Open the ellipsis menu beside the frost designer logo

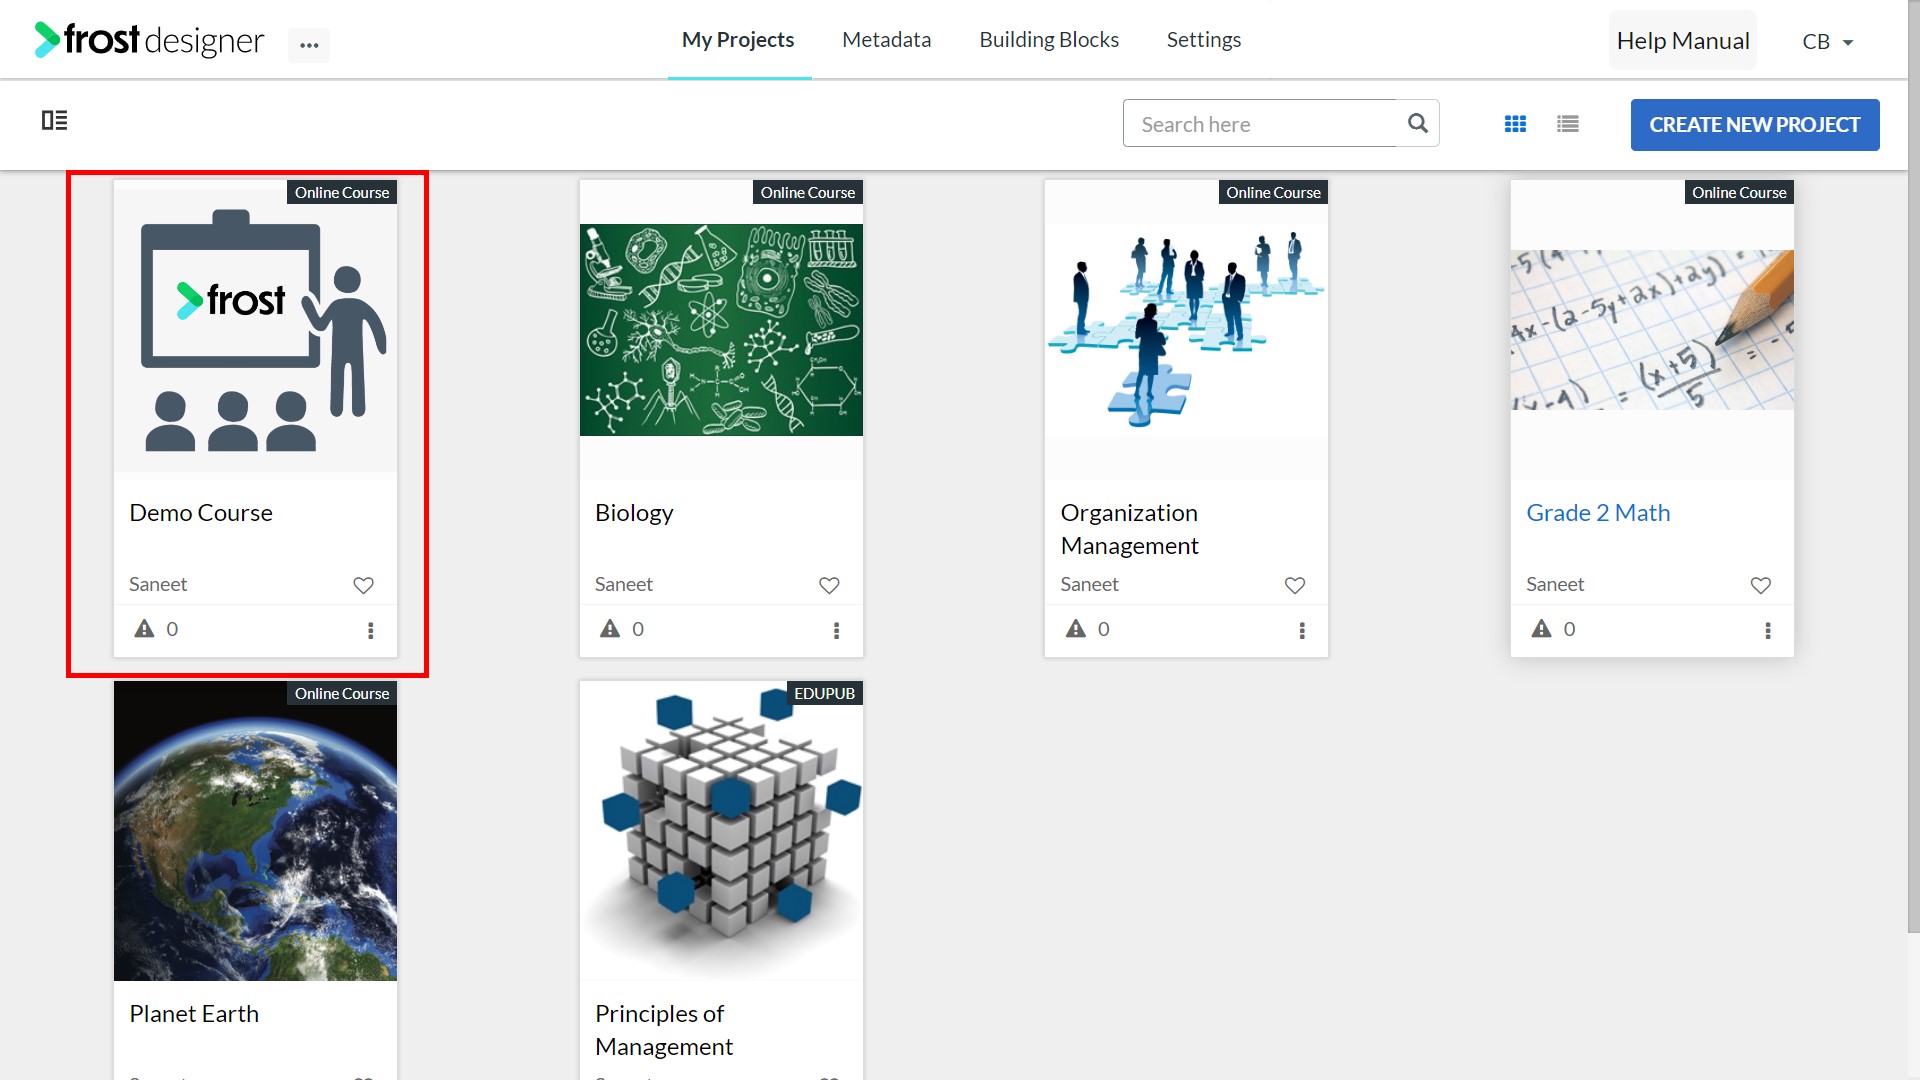309,45
